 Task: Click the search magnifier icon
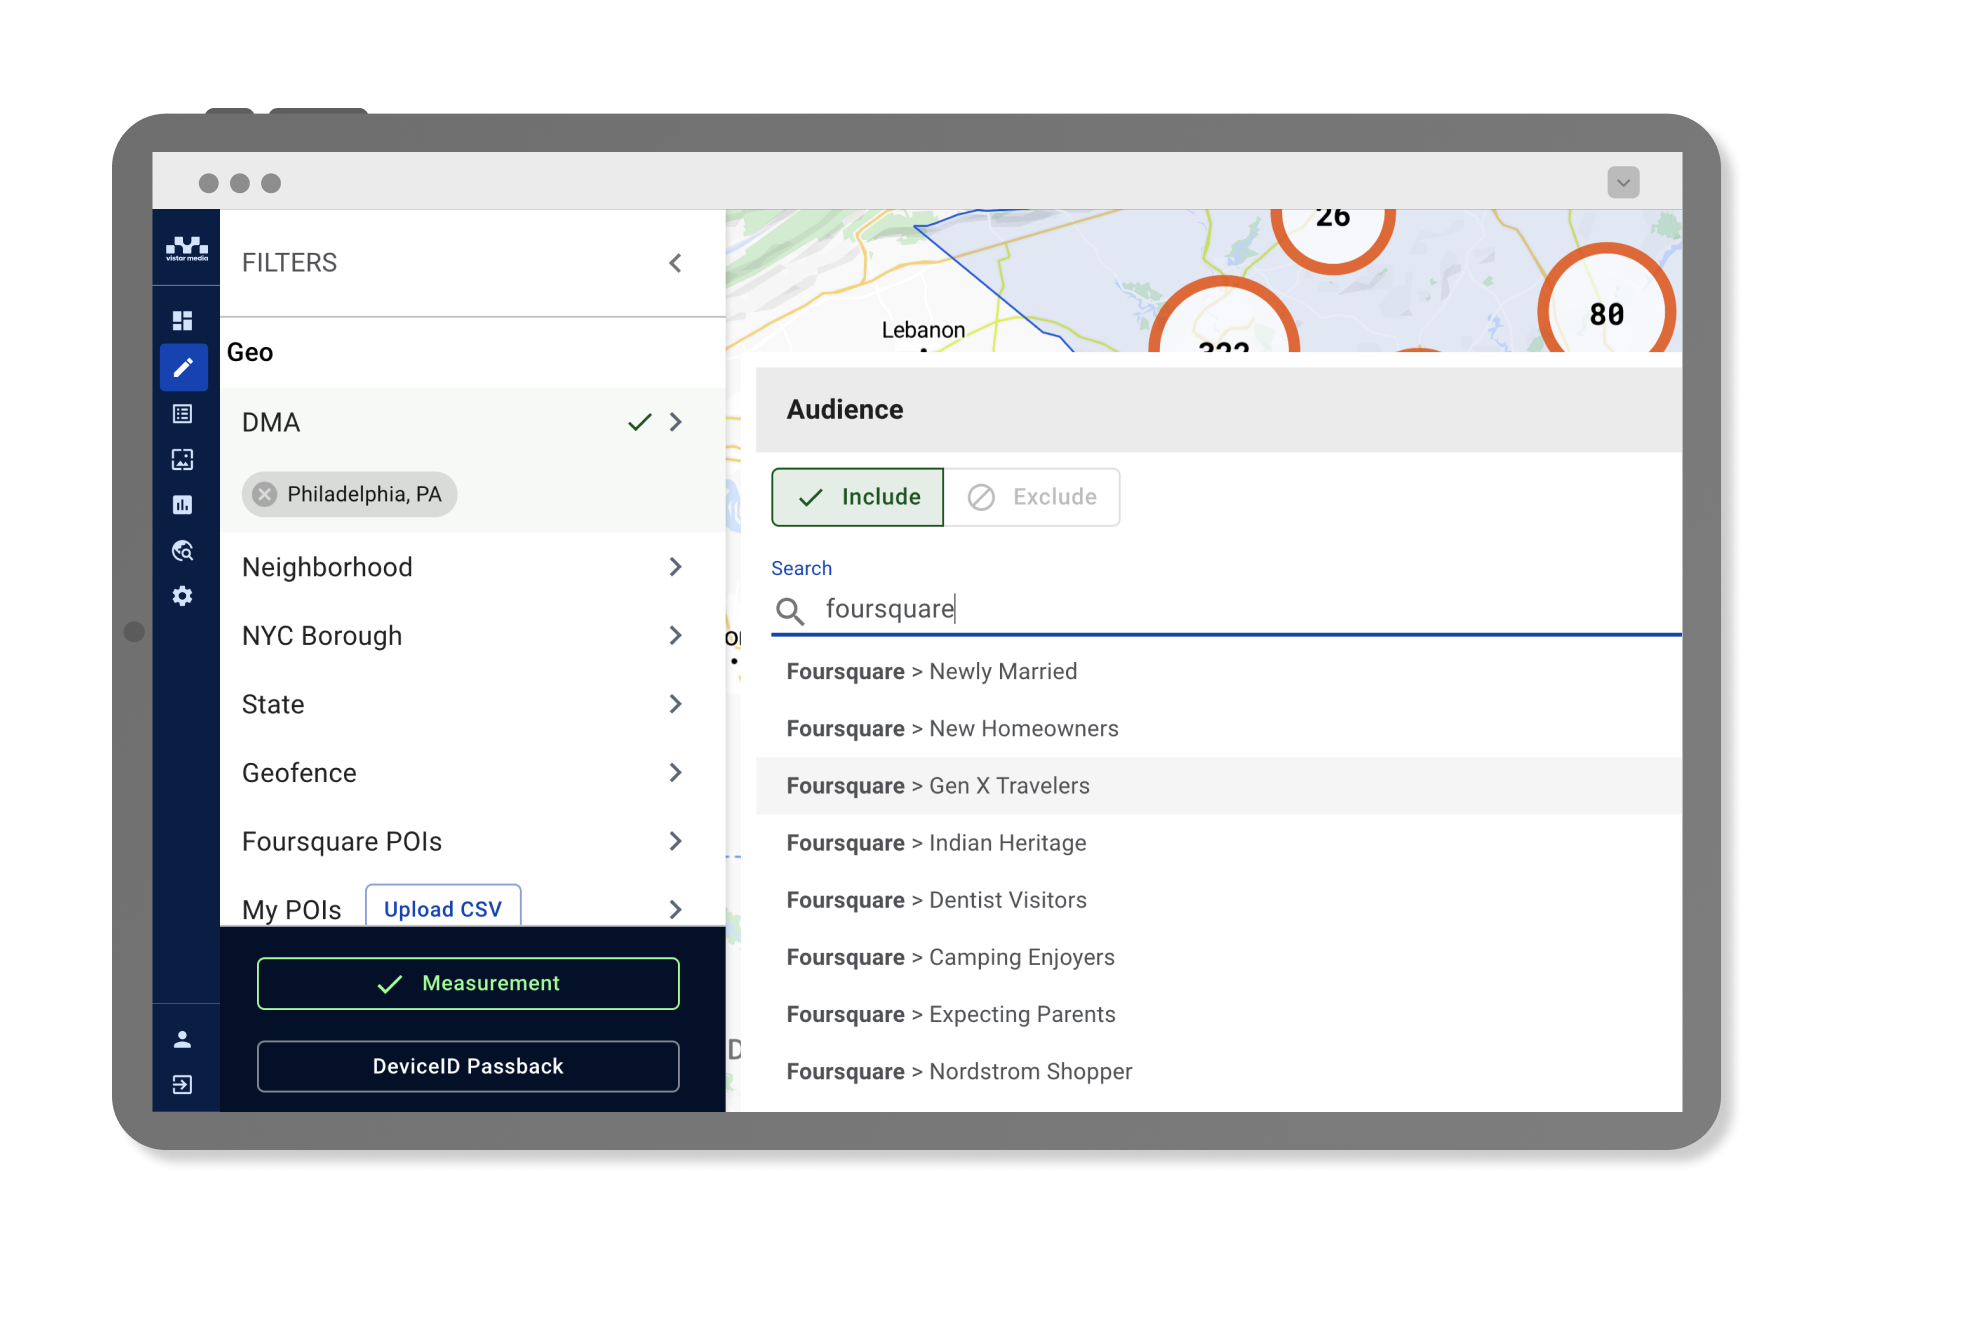(x=790, y=611)
